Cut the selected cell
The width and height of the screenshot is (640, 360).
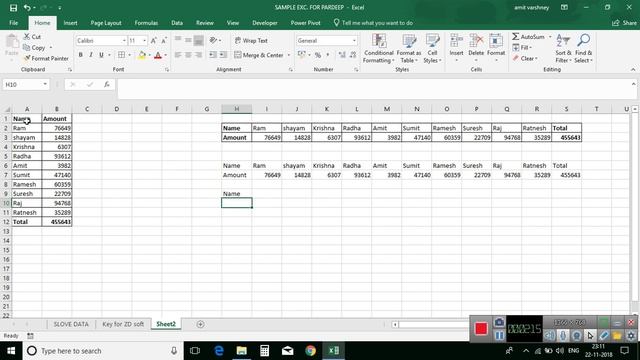click(32, 37)
